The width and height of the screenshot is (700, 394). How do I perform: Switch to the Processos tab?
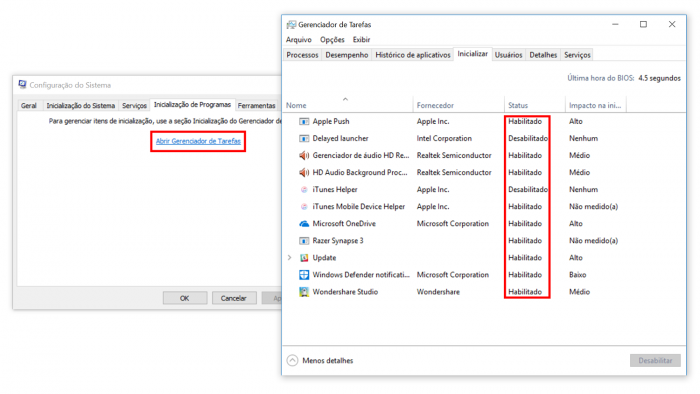pyautogui.click(x=302, y=55)
